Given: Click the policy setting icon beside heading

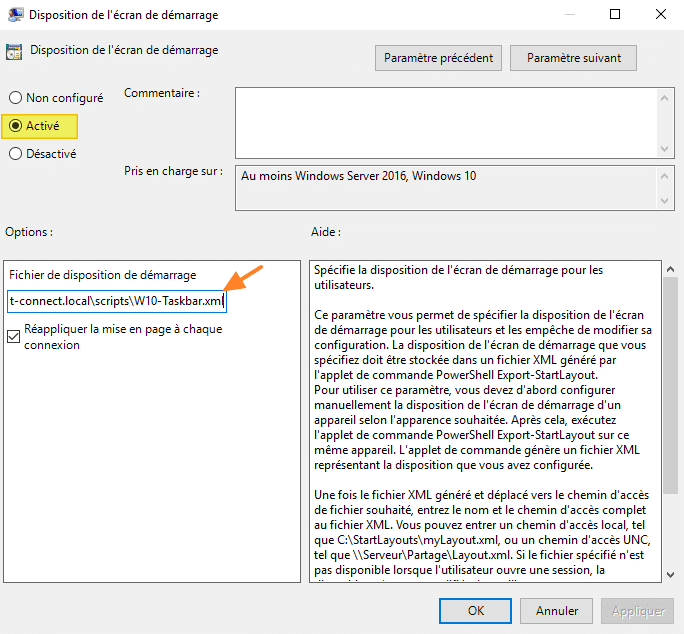Looking at the screenshot, I should (x=14, y=52).
